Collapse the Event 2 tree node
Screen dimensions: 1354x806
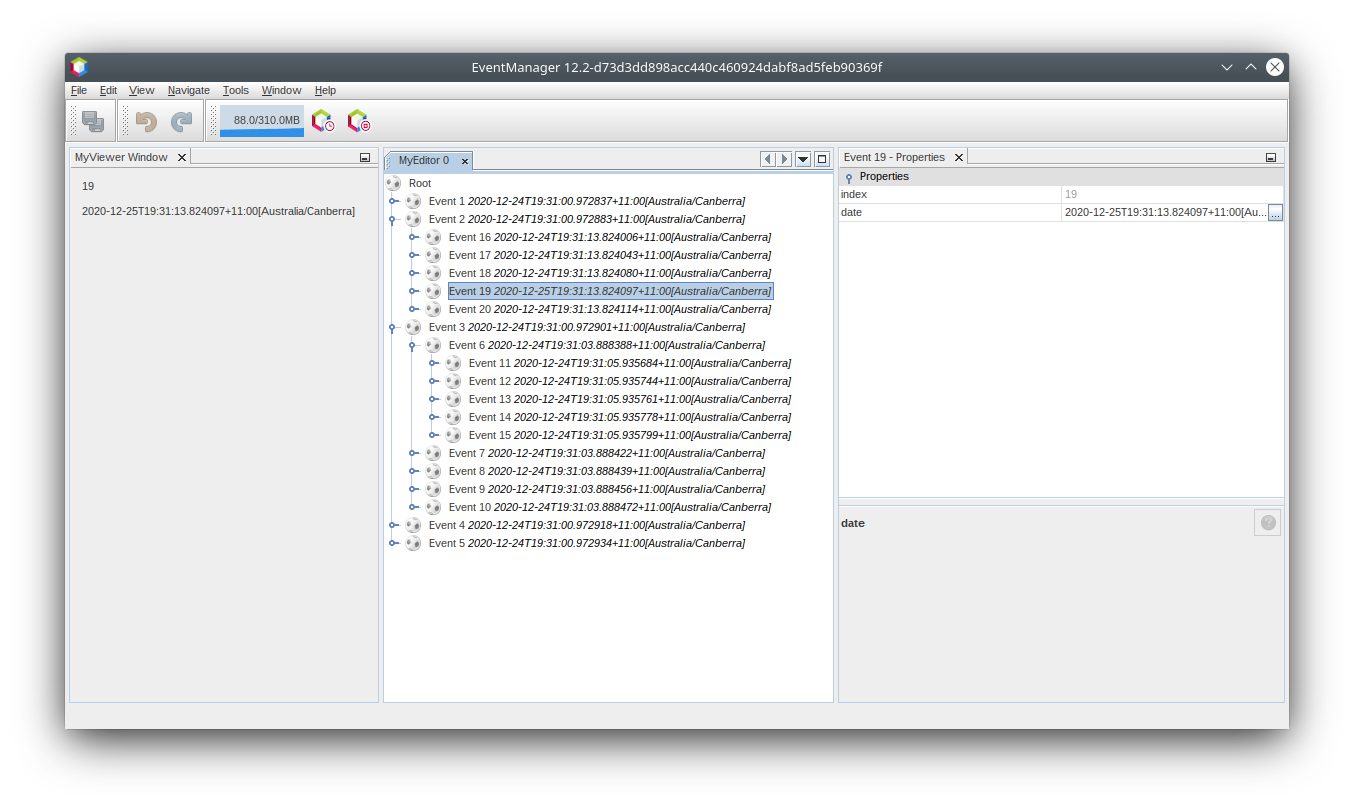pyautogui.click(x=393, y=219)
